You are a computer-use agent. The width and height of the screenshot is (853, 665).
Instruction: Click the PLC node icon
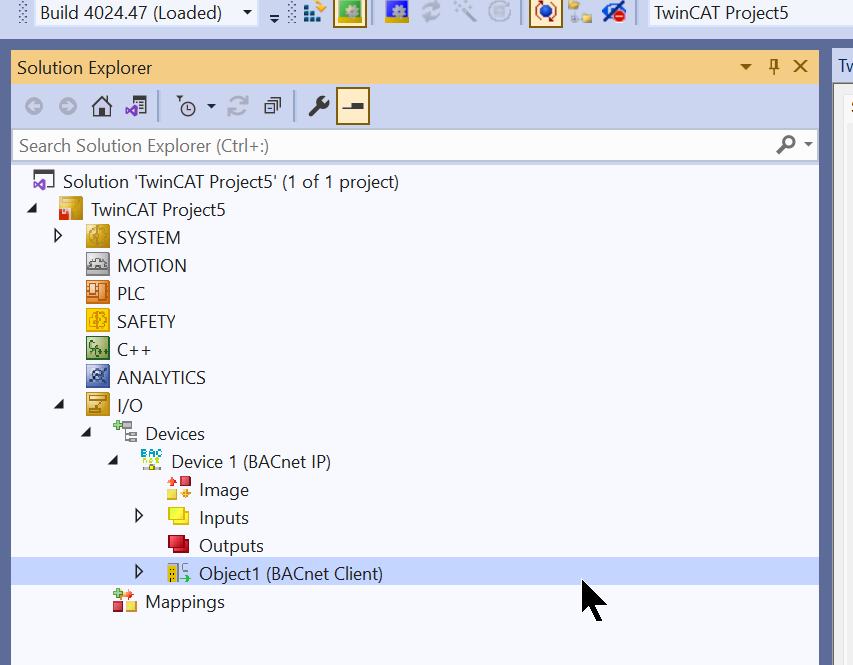pos(98,293)
